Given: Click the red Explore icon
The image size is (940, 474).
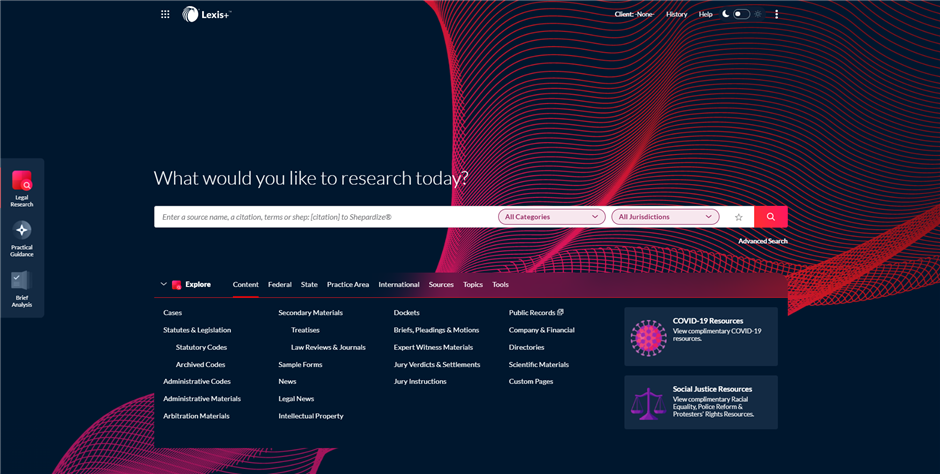Looking at the screenshot, I should click(x=176, y=285).
